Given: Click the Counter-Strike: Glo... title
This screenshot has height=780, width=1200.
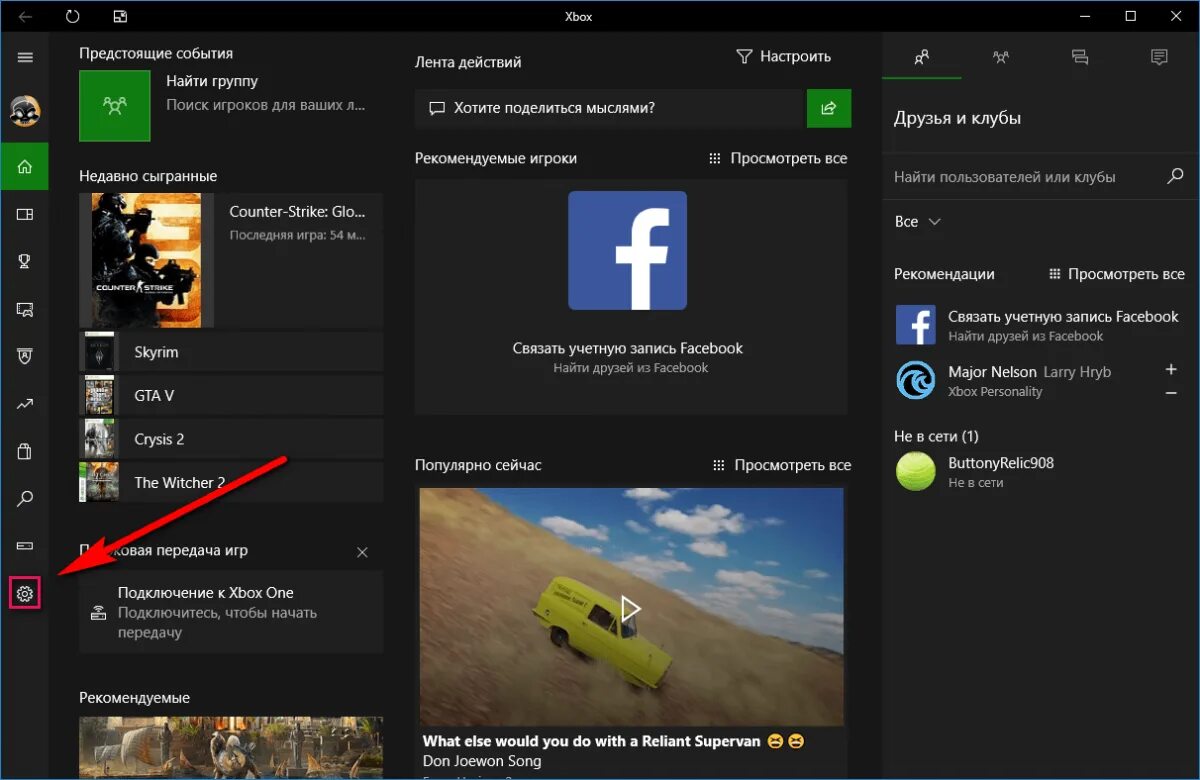Looking at the screenshot, I should (x=298, y=211).
